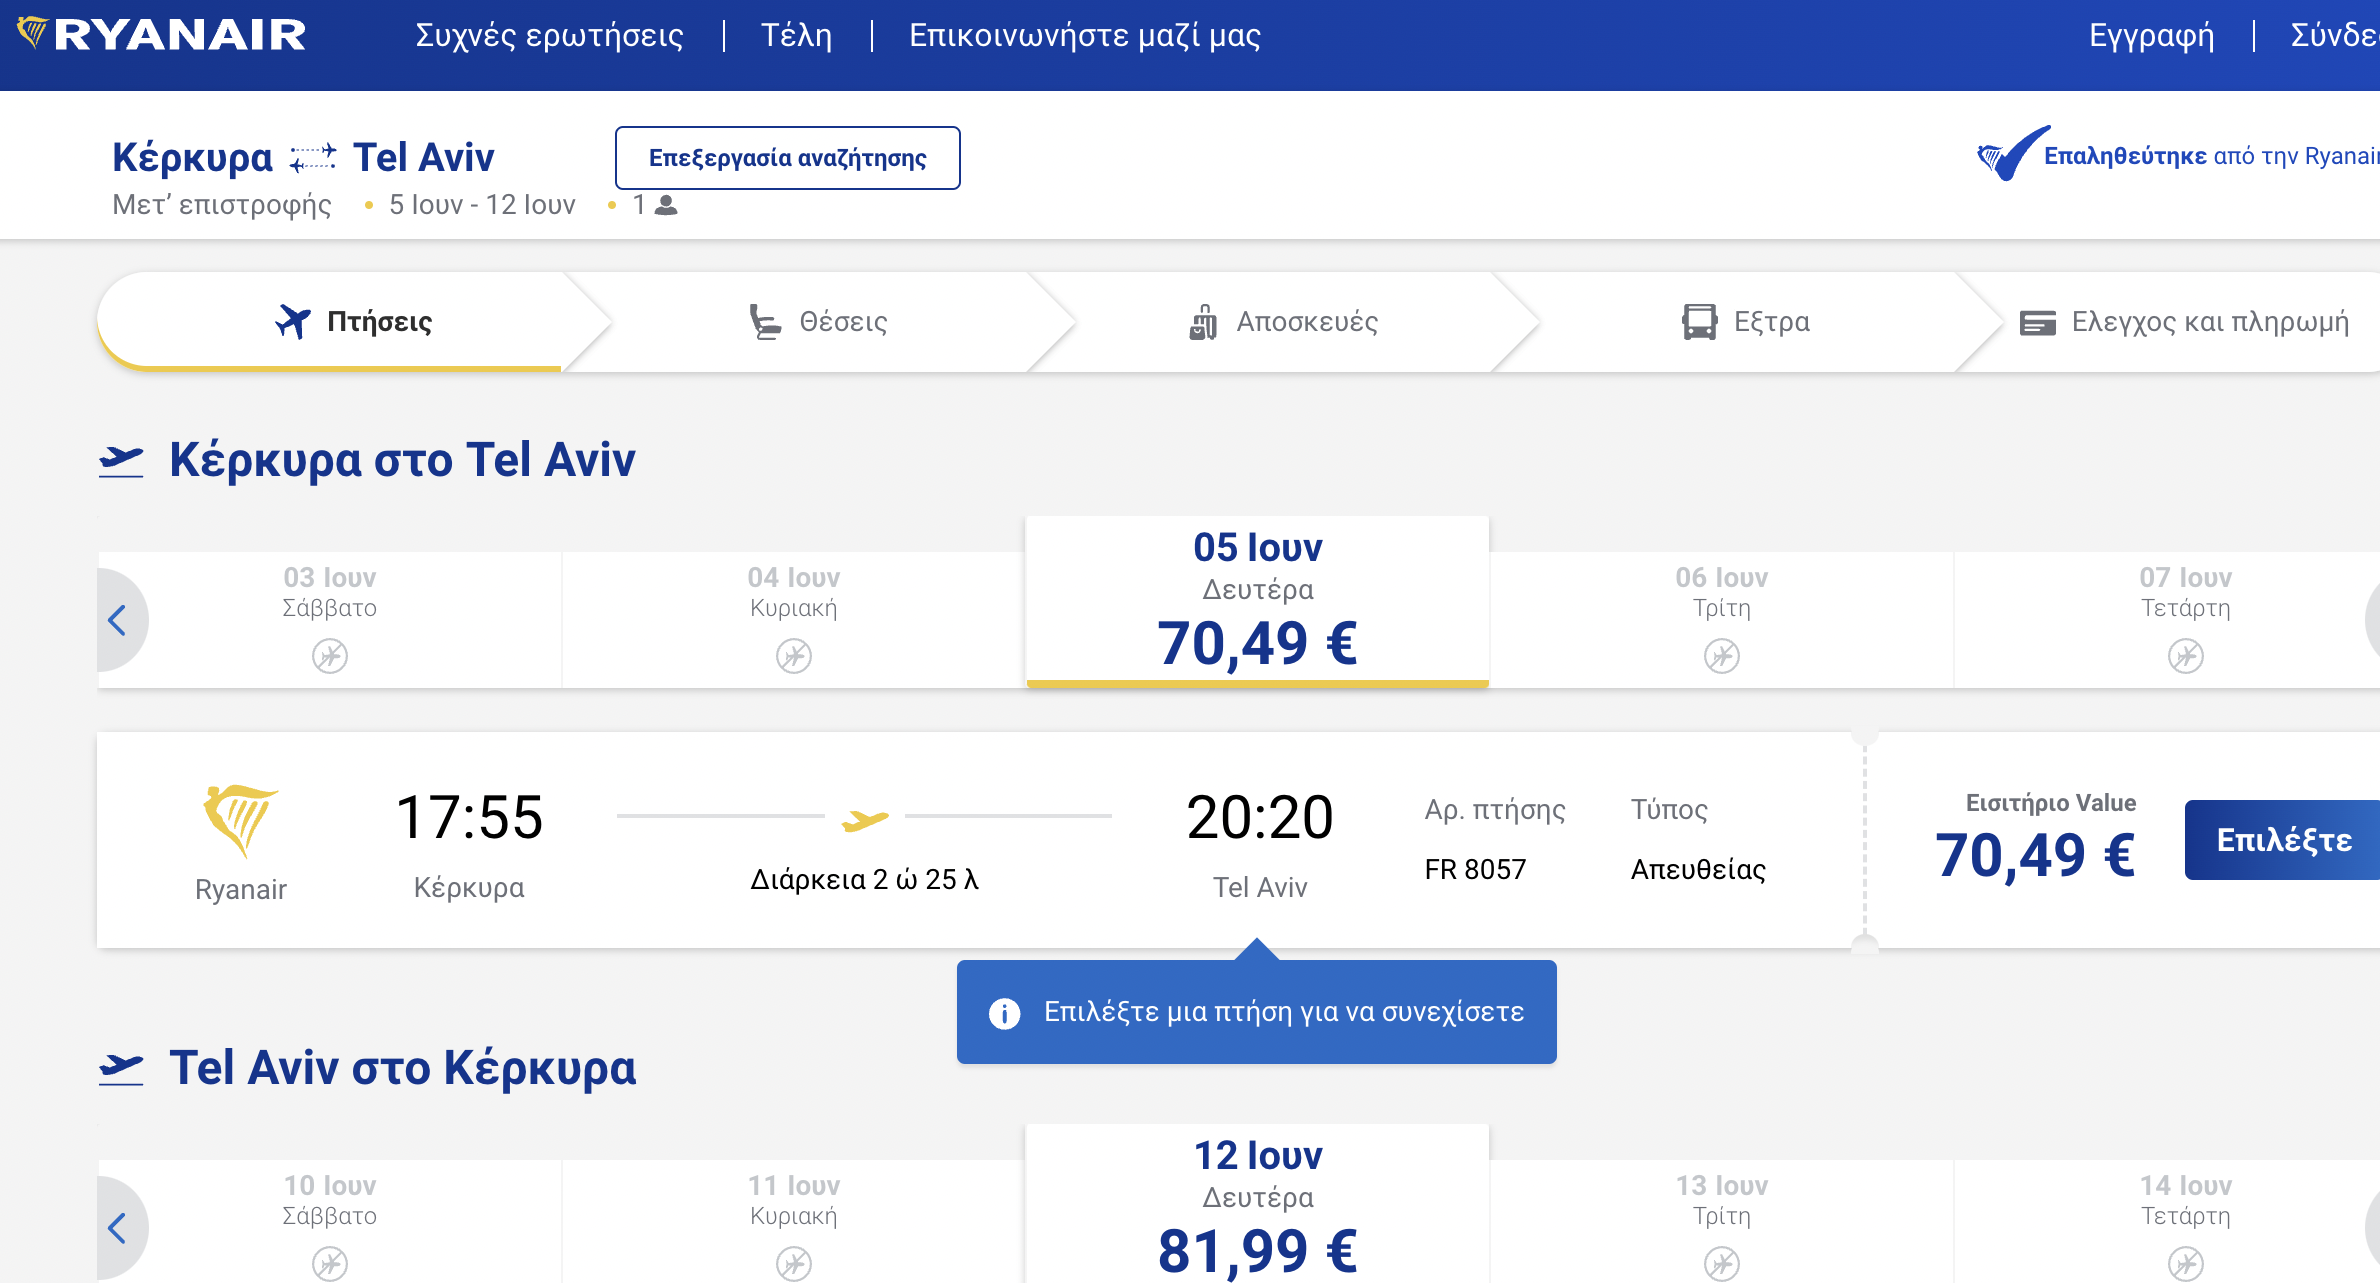Screen dimensions: 2380x1283
Task: Open the Εγγραφή sign-up link
Action: point(2151,35)
